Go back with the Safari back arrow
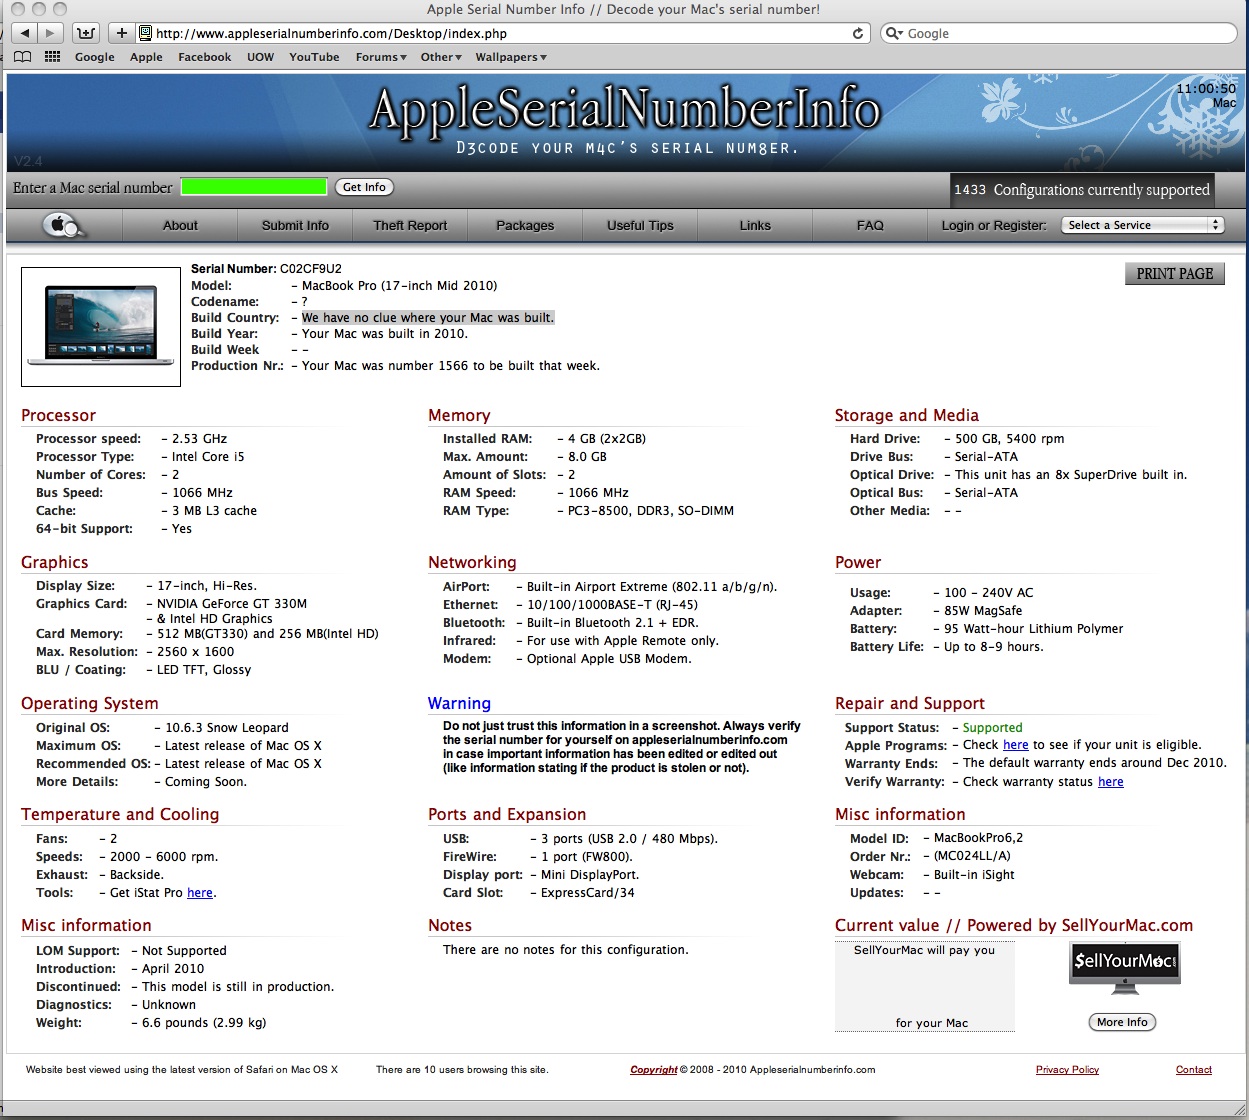 click(x=25, y=33)
